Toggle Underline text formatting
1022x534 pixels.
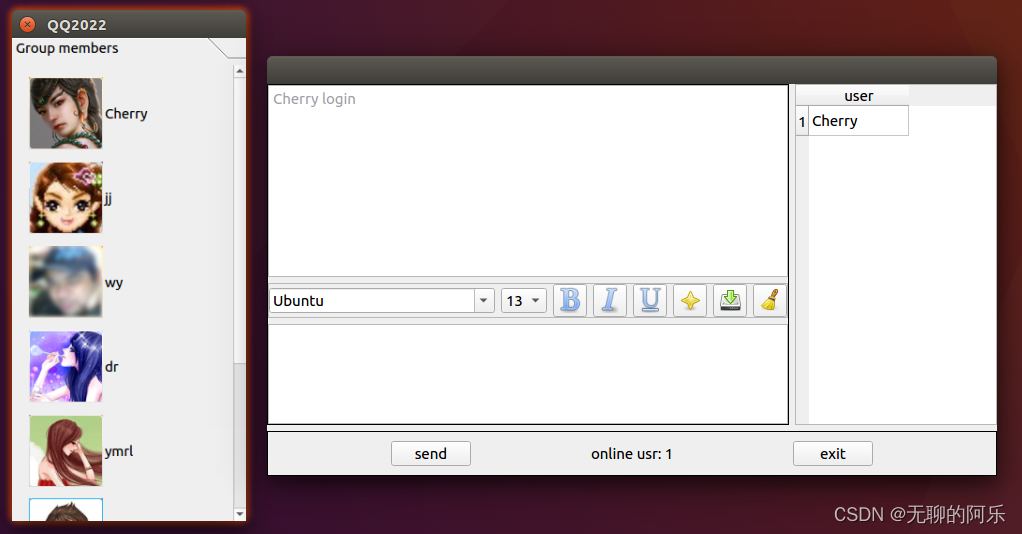(650, 301)
